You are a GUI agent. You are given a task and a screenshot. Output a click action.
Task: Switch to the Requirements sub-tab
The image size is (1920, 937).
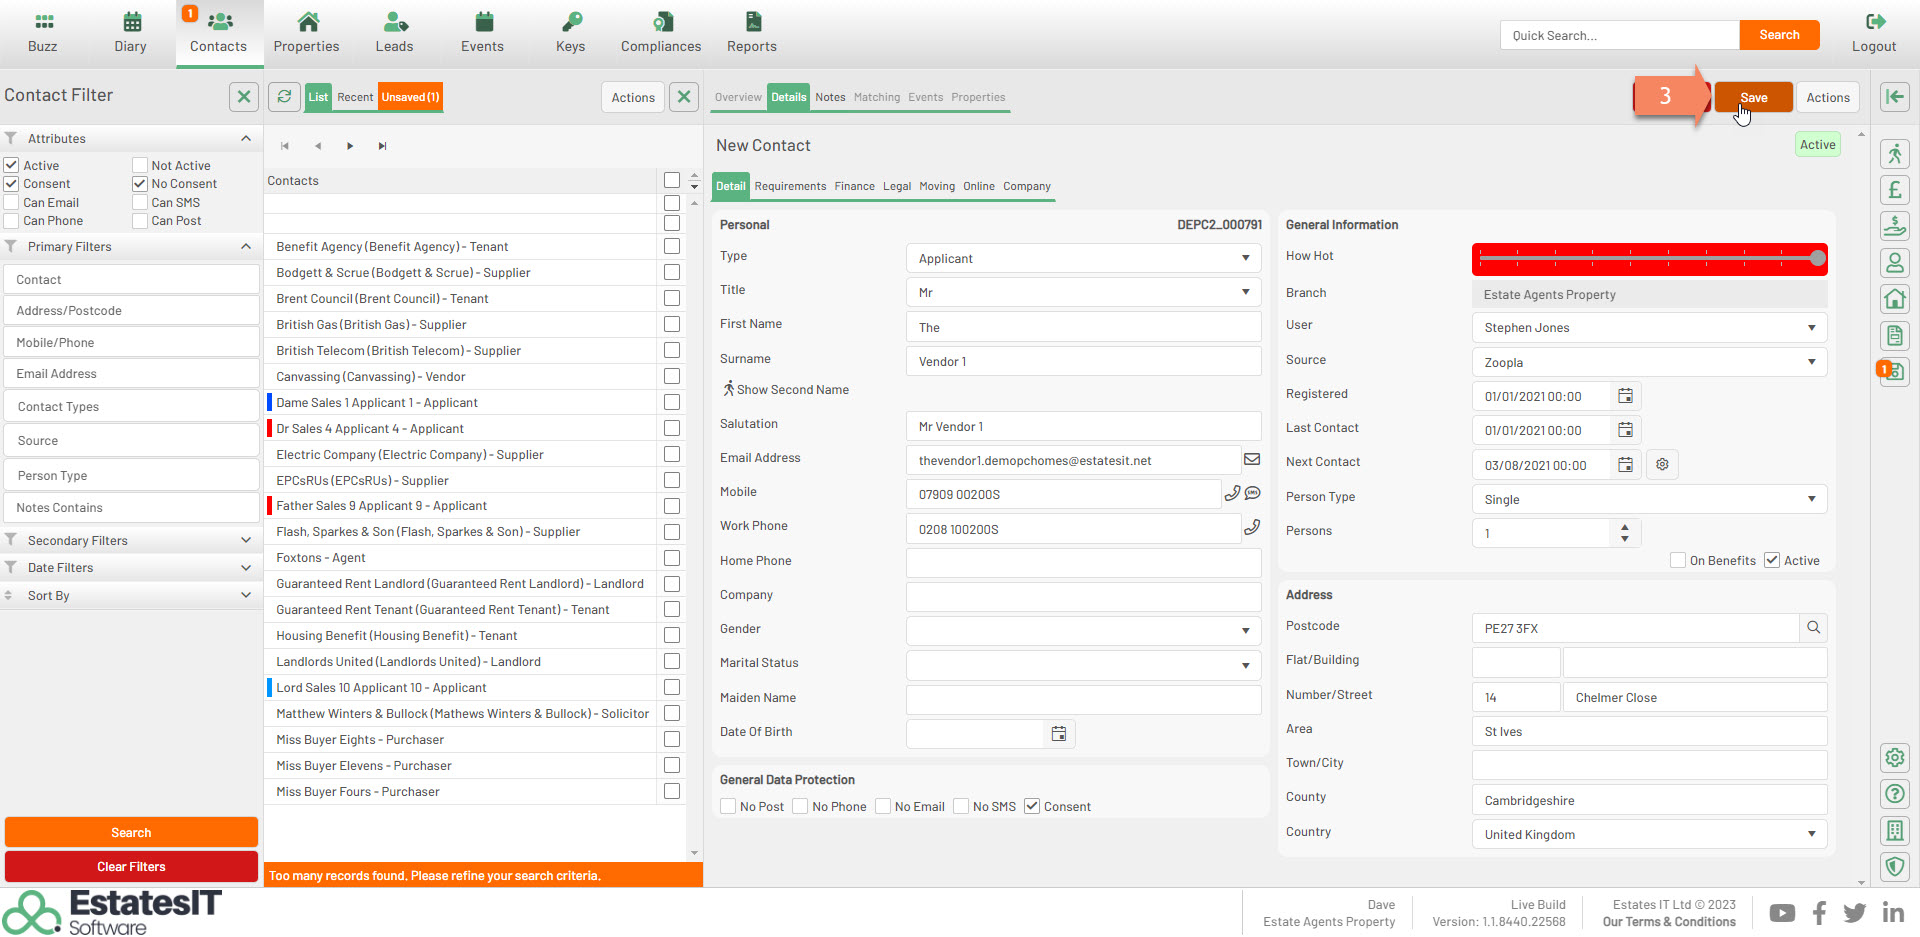(790, 186)
